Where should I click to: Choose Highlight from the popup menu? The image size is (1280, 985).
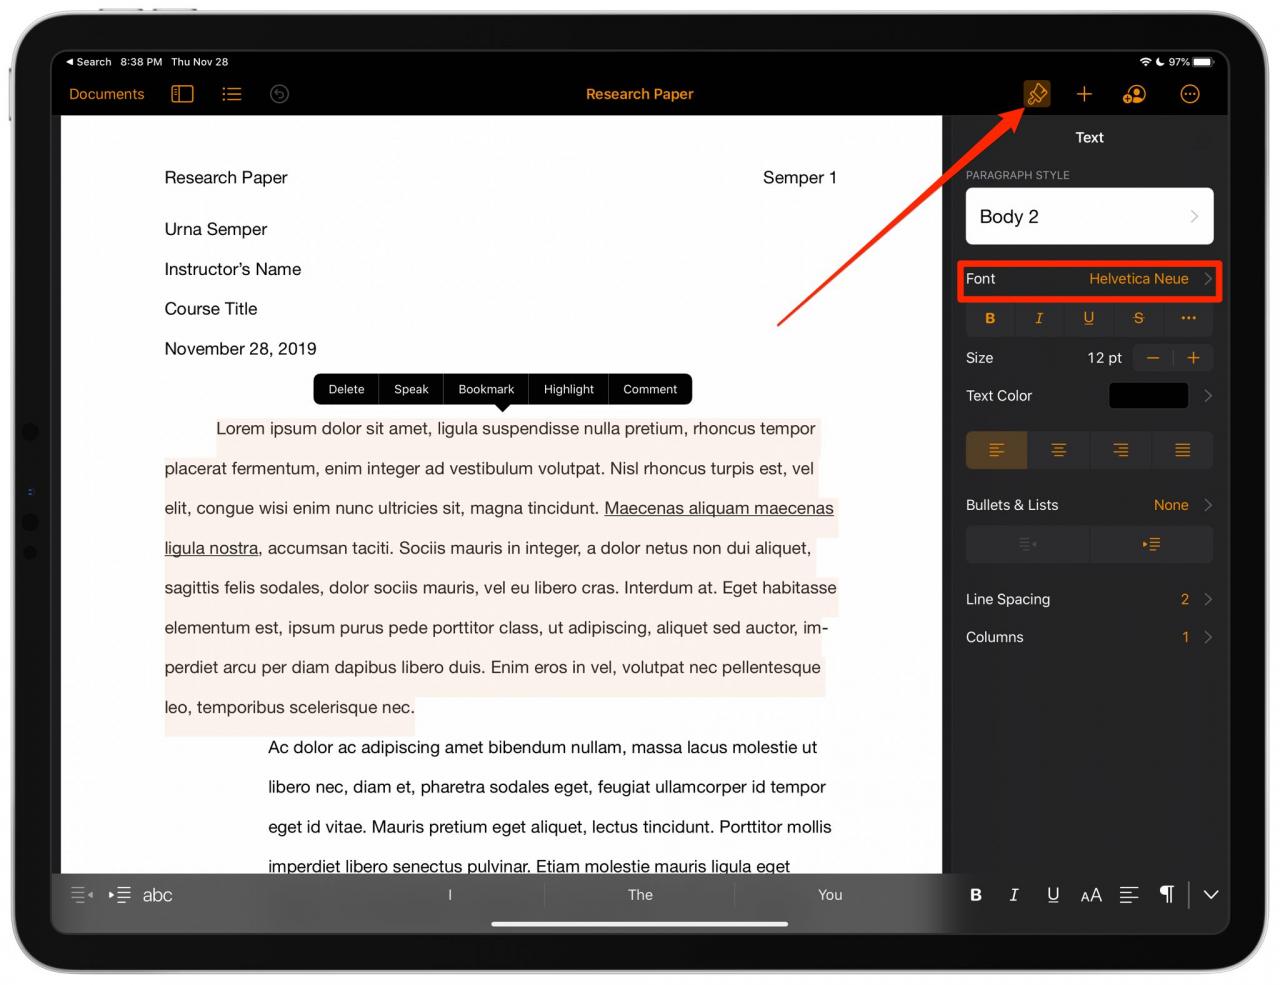568,389
